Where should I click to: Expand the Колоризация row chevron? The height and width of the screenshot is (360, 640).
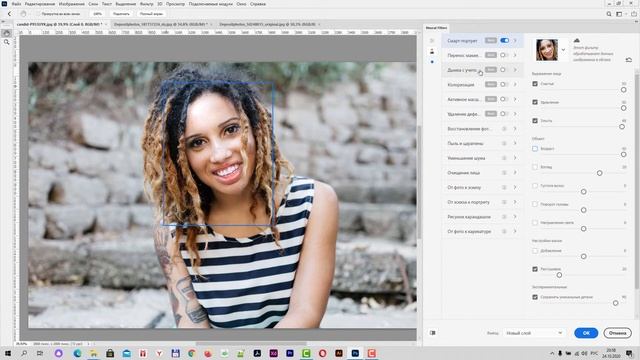pos(515,84)
